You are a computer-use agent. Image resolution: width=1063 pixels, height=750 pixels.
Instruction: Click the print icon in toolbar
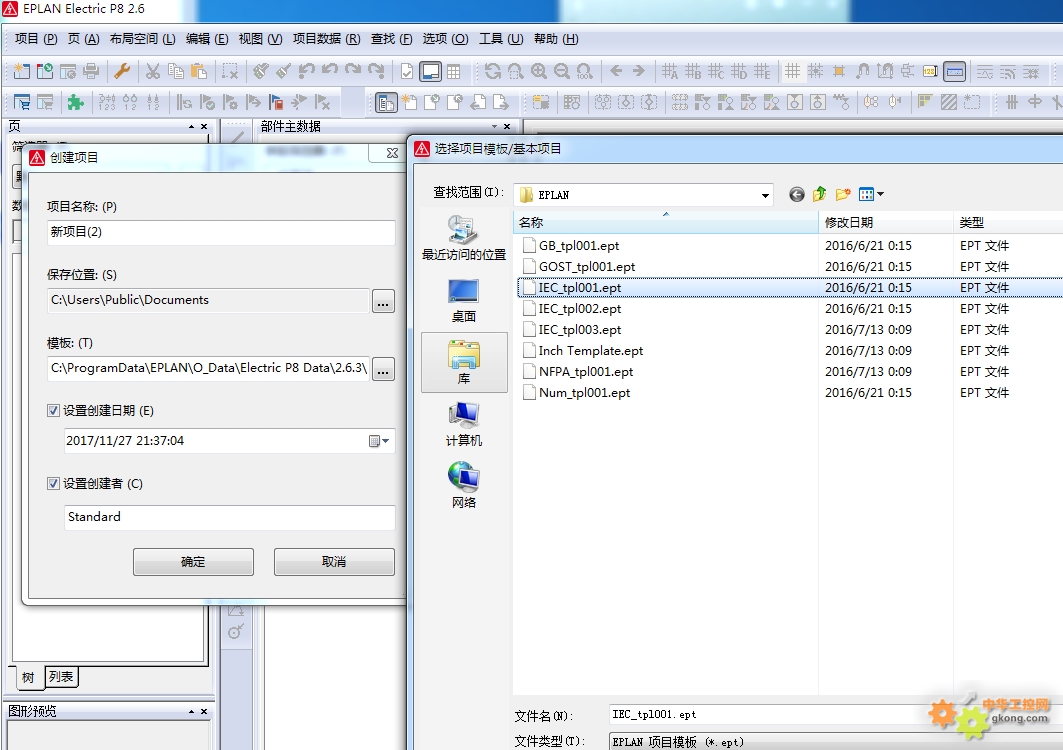(91, 71)
